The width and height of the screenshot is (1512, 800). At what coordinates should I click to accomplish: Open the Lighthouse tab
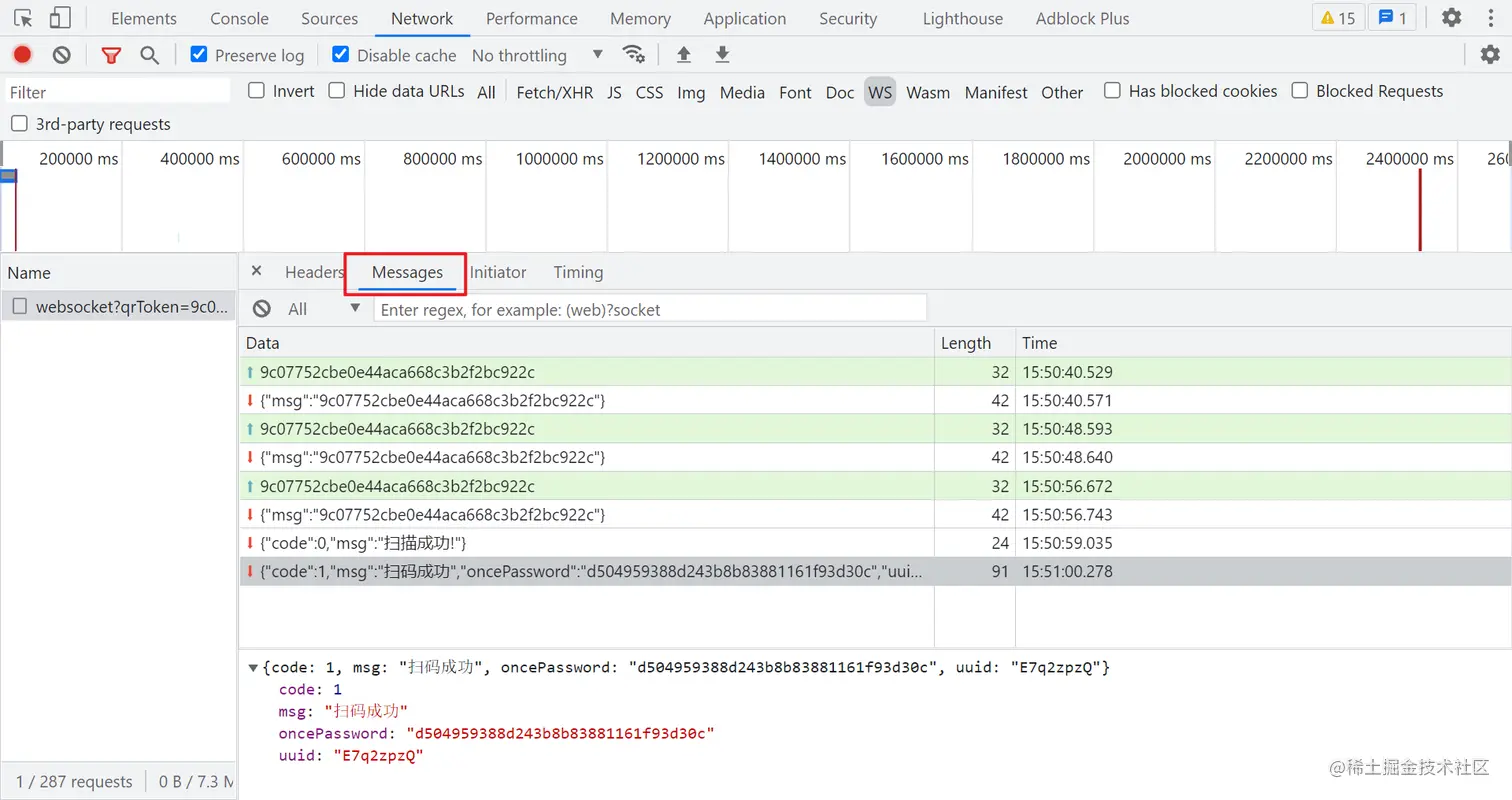point(962,18)
